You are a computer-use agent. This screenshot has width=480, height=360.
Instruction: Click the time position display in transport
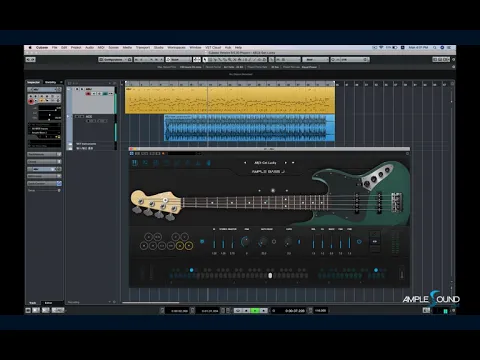tap(295, 311)
